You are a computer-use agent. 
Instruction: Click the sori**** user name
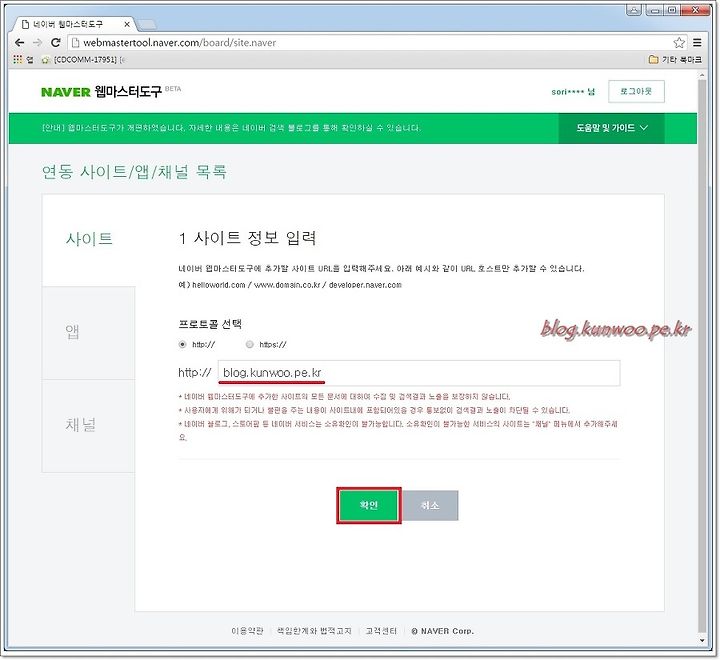(573, 91)
